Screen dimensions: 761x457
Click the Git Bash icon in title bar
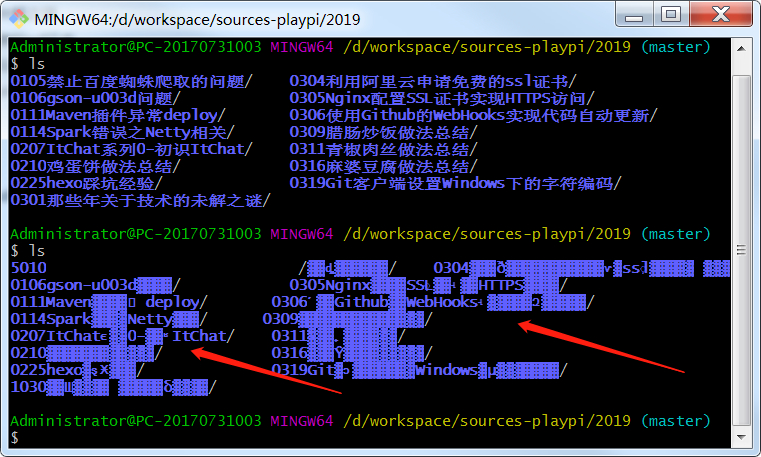click(19, 19)
